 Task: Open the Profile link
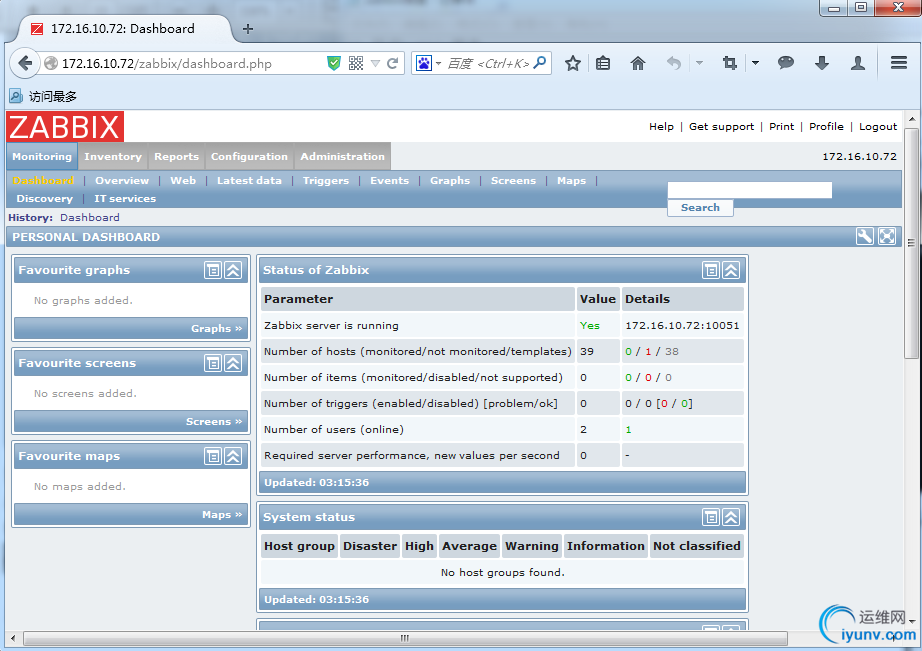coord(826,126)
